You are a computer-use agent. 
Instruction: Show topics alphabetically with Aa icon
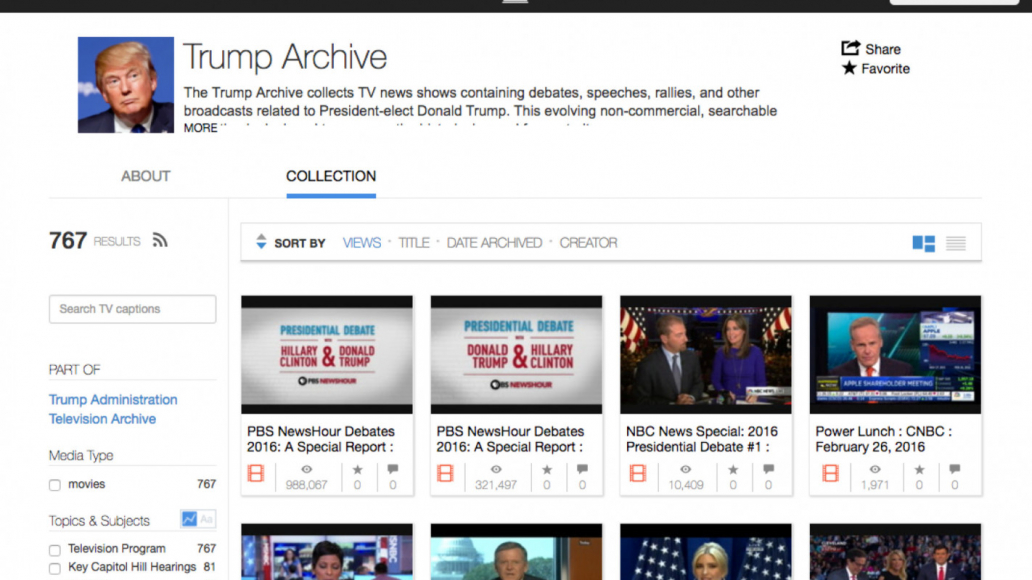pos(207,519)
